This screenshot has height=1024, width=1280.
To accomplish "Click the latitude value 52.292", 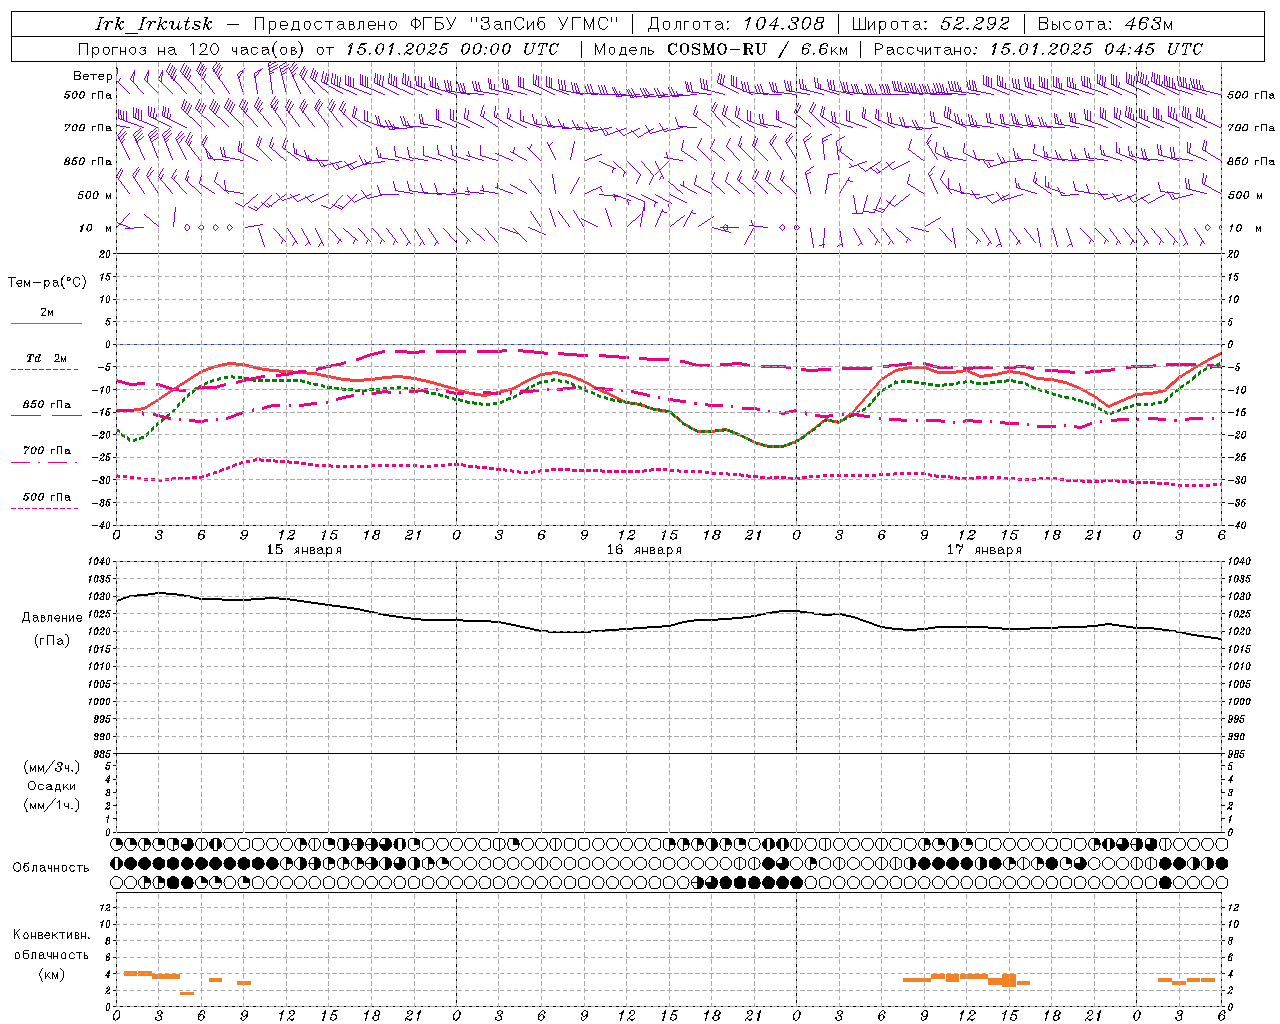I will (x=975, y=24).
